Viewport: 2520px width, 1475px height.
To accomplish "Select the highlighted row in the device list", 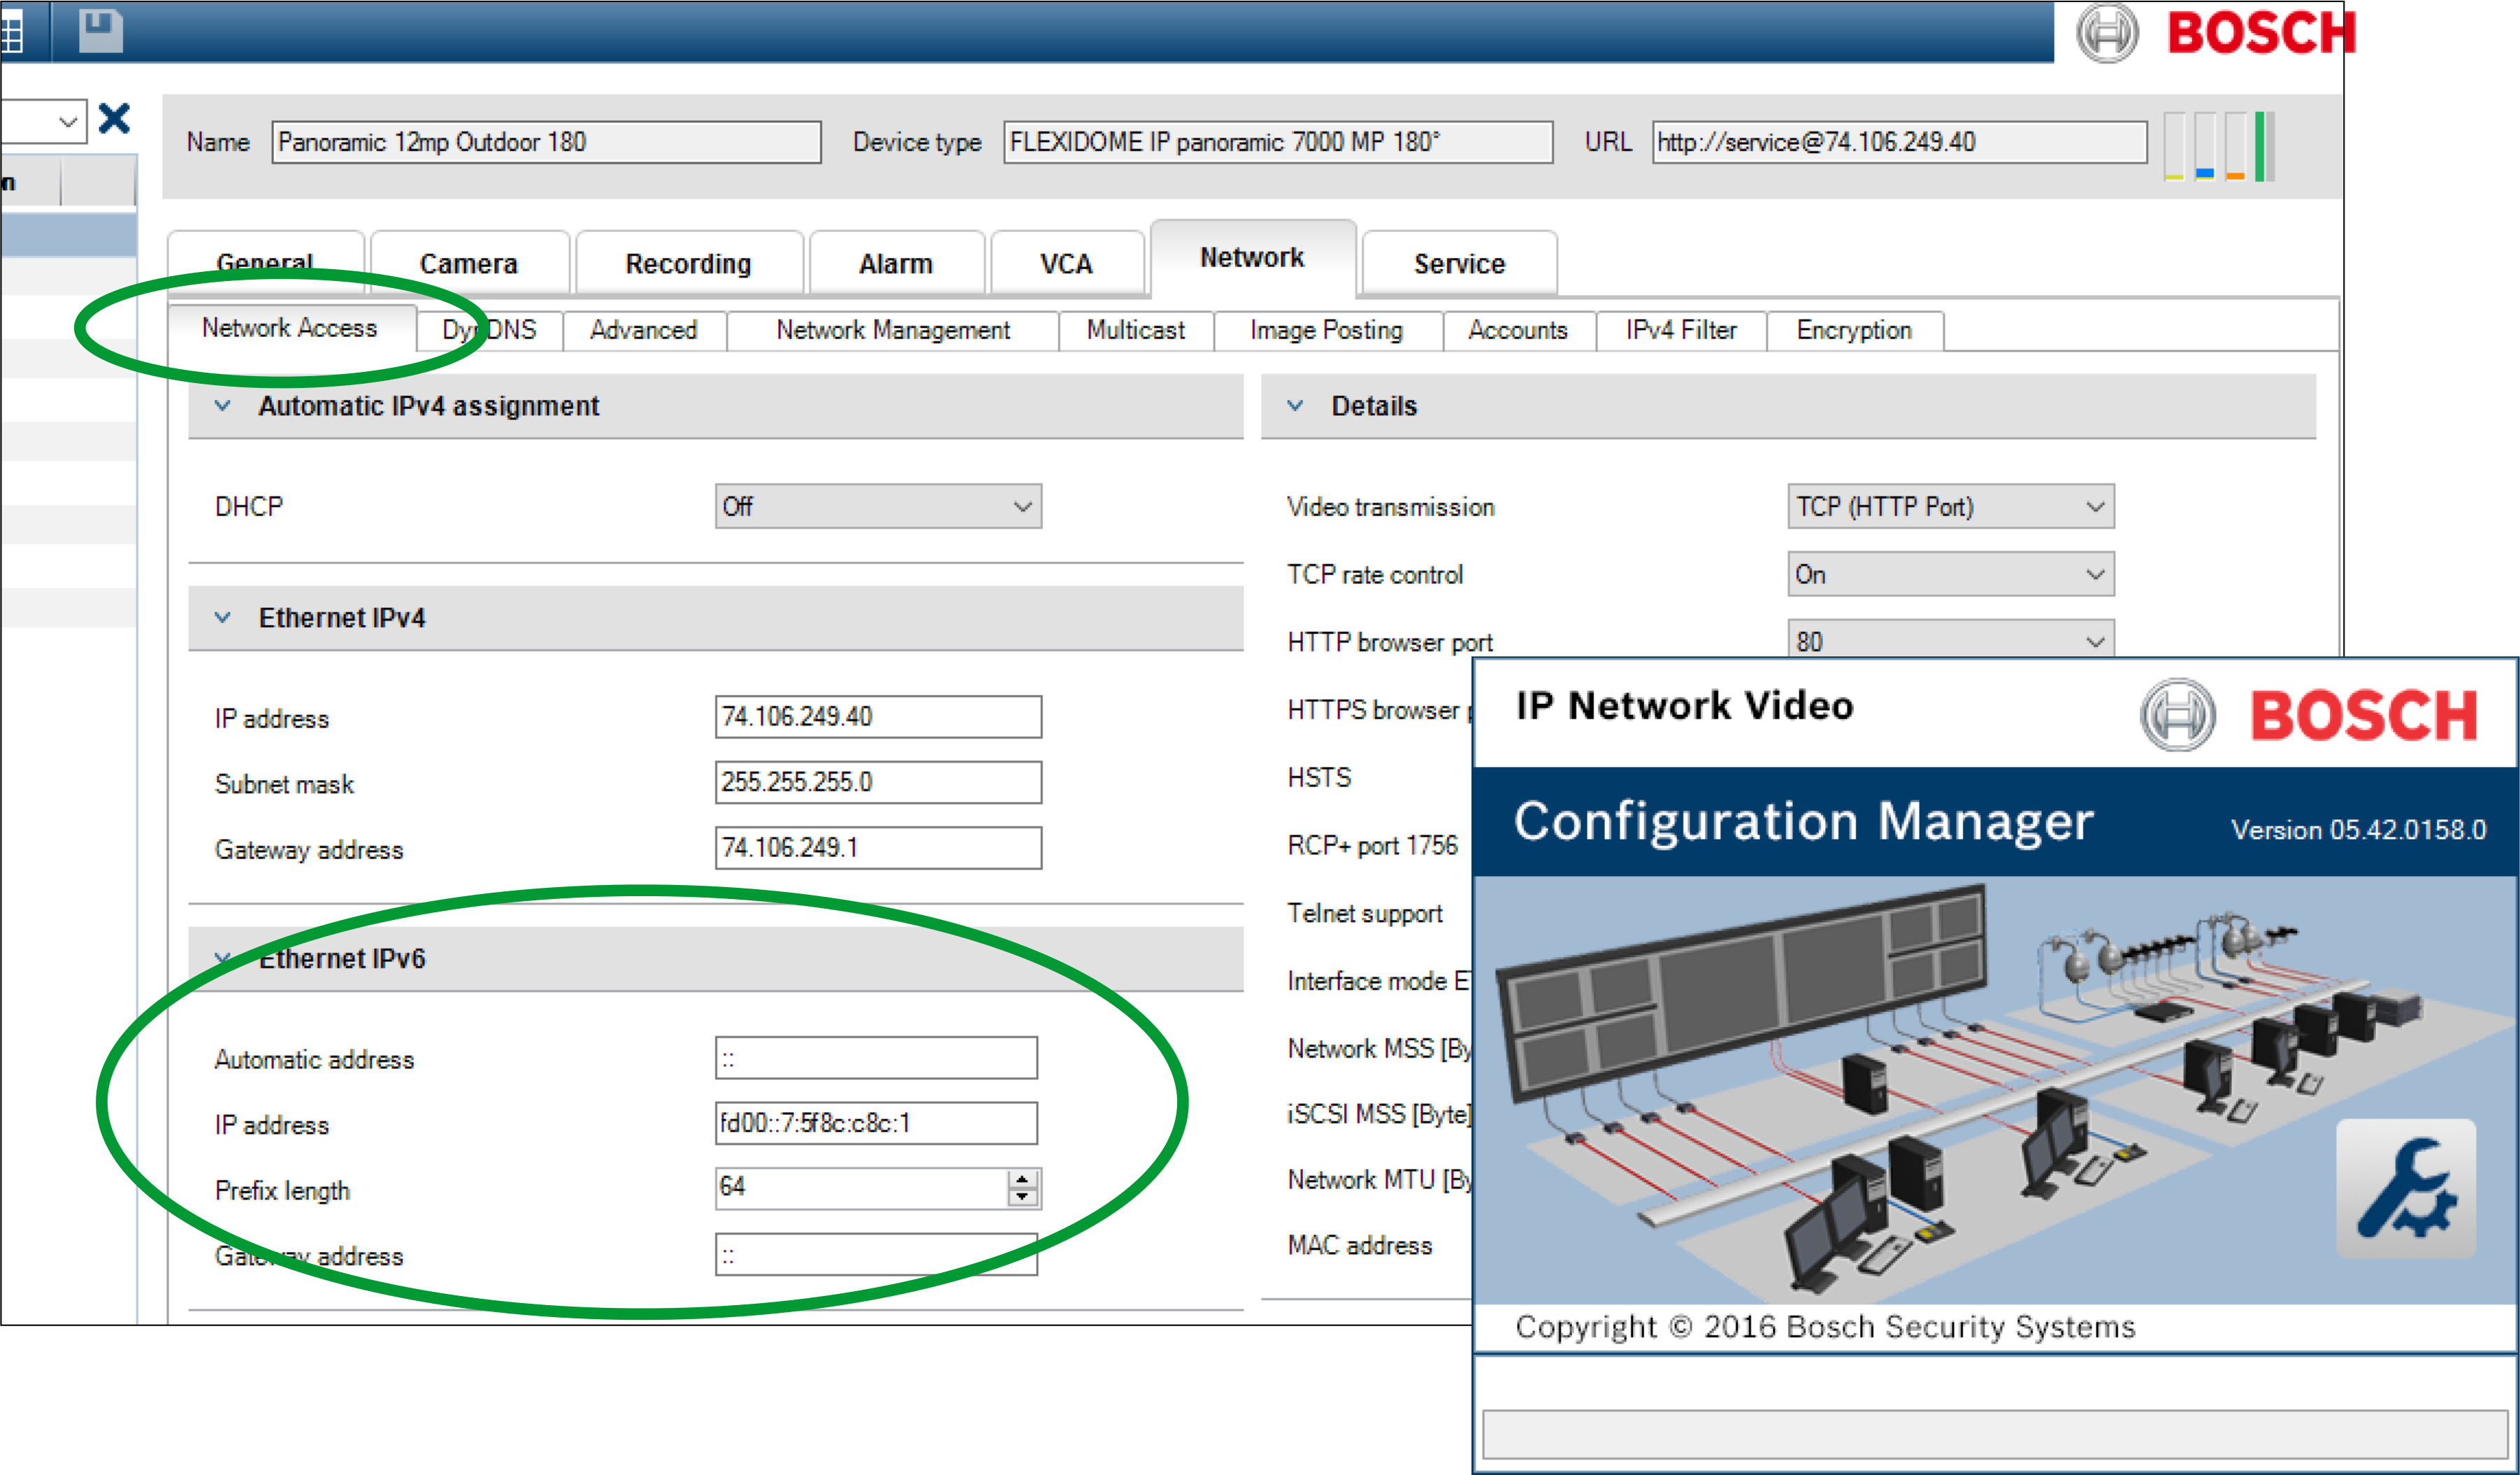I will coord(68,236).
